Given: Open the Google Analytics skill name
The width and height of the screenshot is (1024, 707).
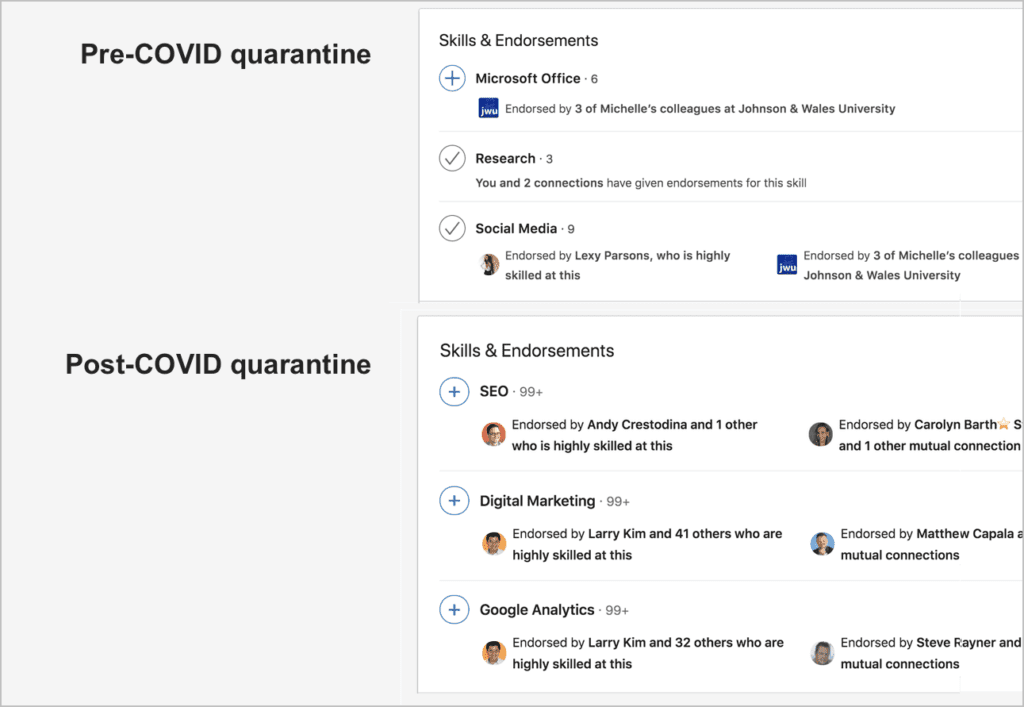Looking at the screenshot, I should (537, 610).
